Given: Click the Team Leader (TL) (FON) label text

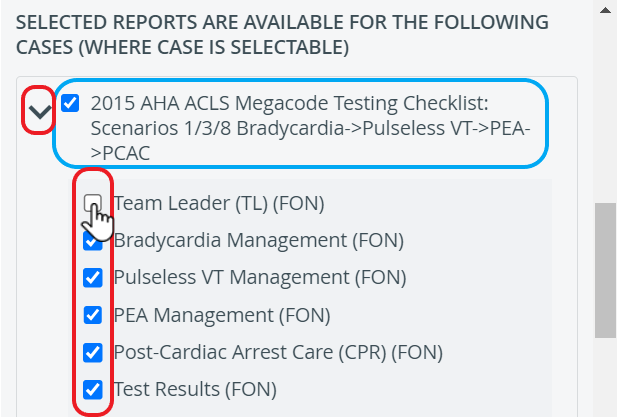Looking at the screenshot, I should pyautogui.click(x=219, y=203).
